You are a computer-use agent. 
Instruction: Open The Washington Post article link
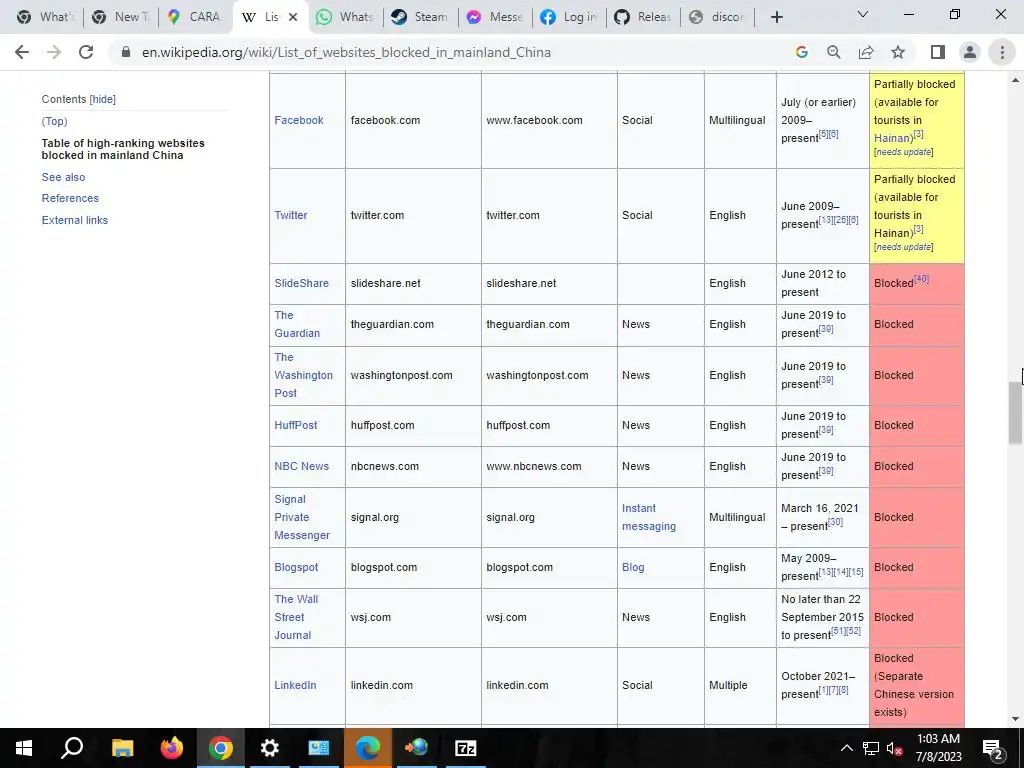[x=303, y=375]
